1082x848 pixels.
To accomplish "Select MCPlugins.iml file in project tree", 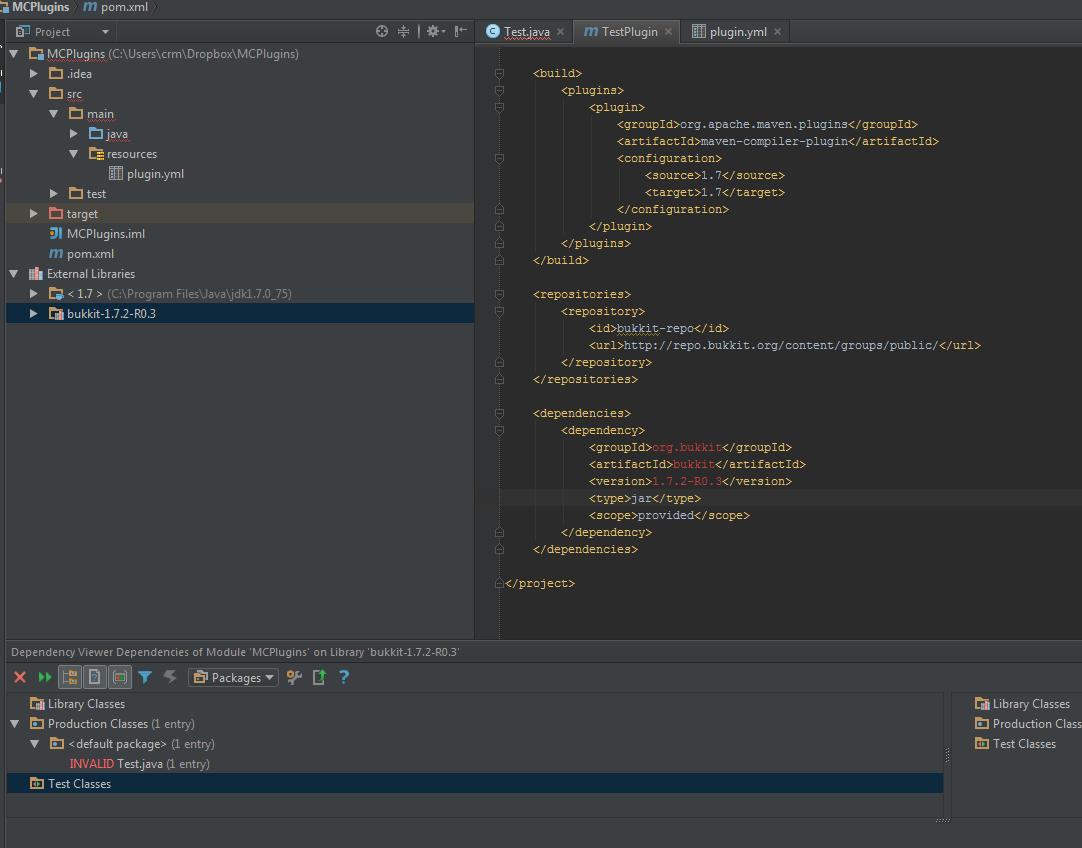I will (105, 234).
